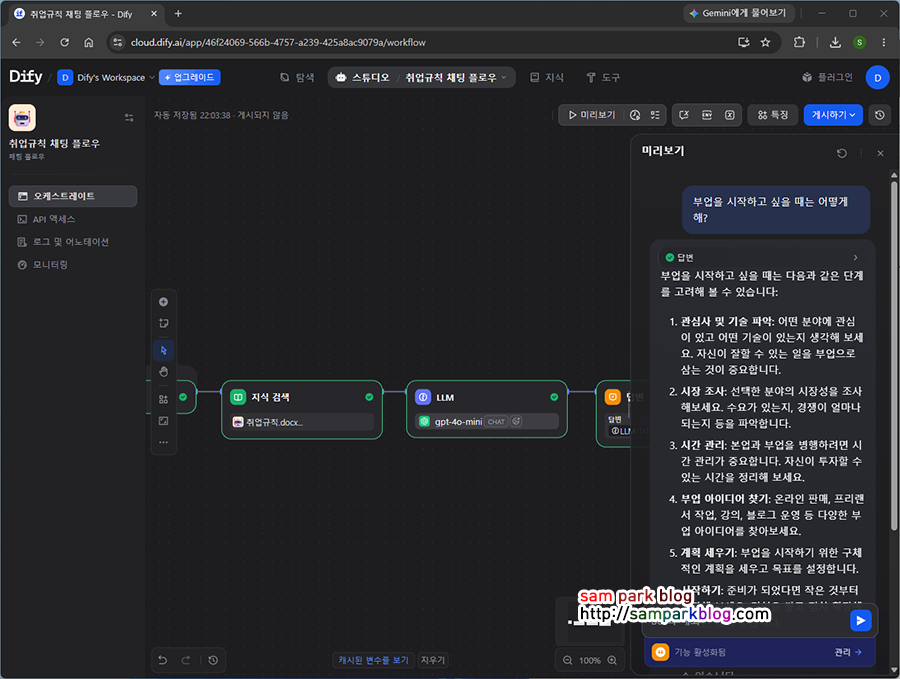This screenshot has height=679, width=900.
Task: Open API 액세스 in the sidebar
Action: pyautogui.click(x=73, y=219)
